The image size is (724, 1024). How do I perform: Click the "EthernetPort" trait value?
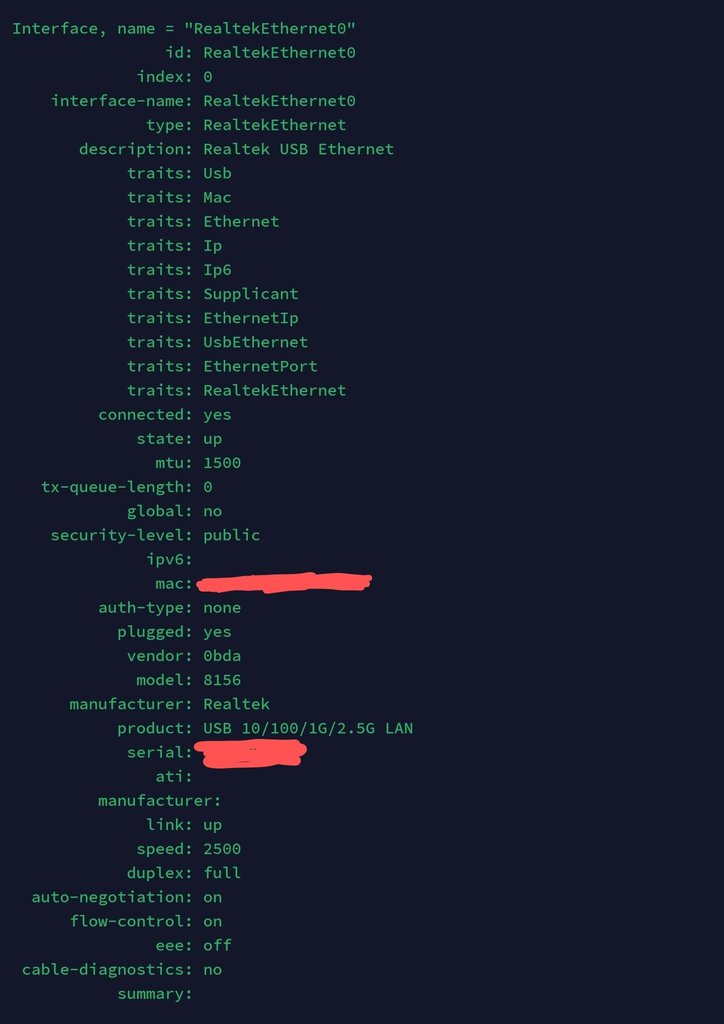click(x=260, y=366)
